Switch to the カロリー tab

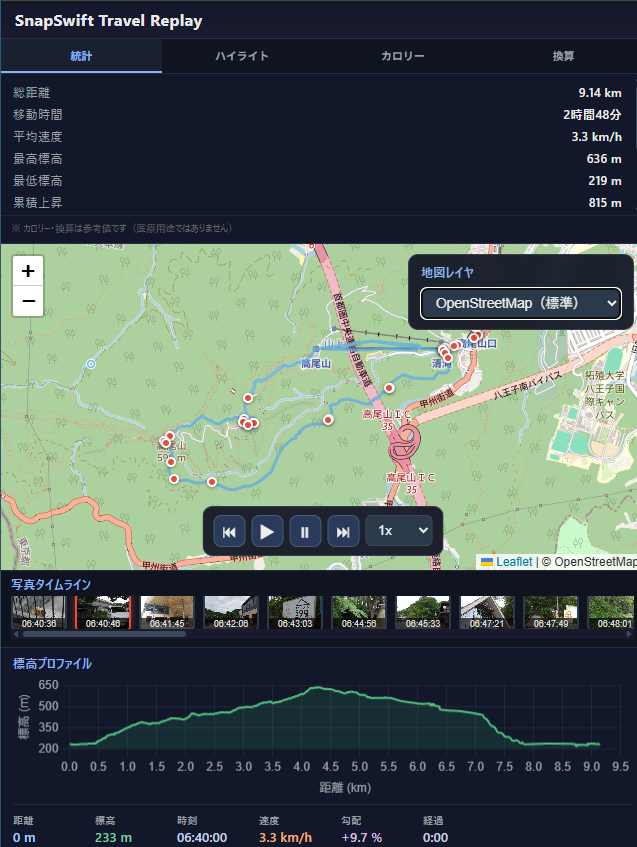coord(403,56)
